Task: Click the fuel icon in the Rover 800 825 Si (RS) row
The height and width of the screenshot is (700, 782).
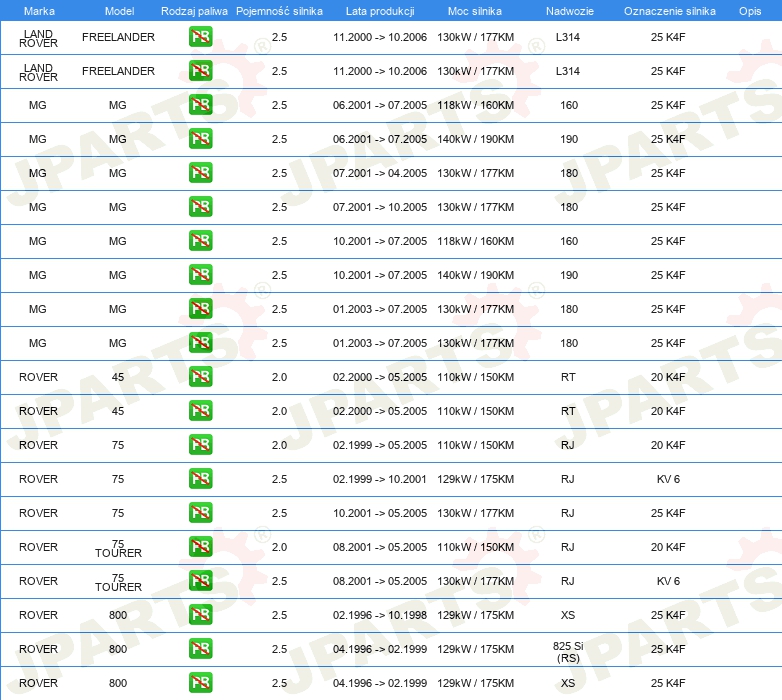Action: (200, 648)
